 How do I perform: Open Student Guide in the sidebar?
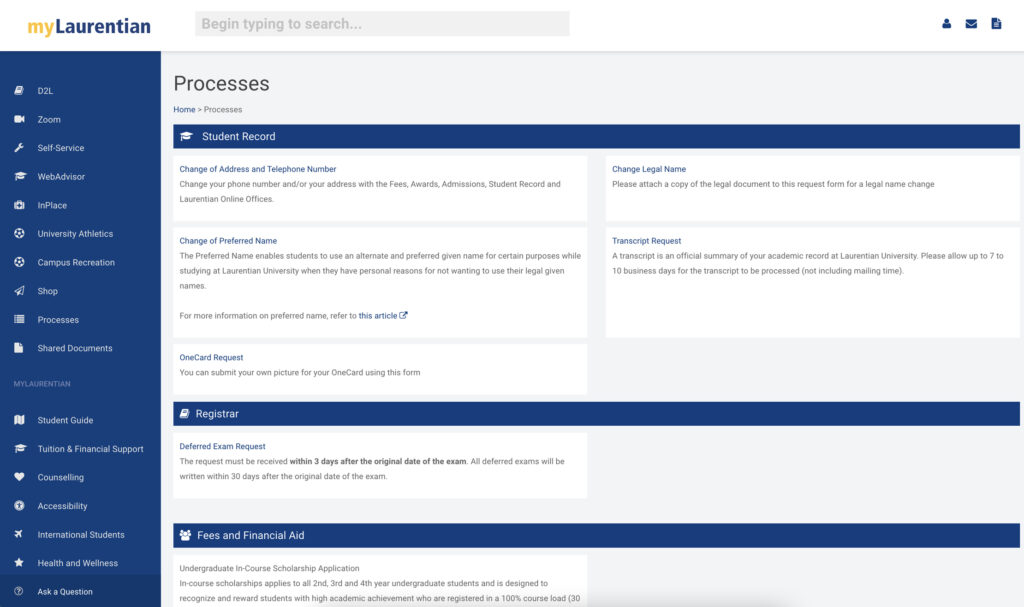pyautogui.click(x=65, y=420)
